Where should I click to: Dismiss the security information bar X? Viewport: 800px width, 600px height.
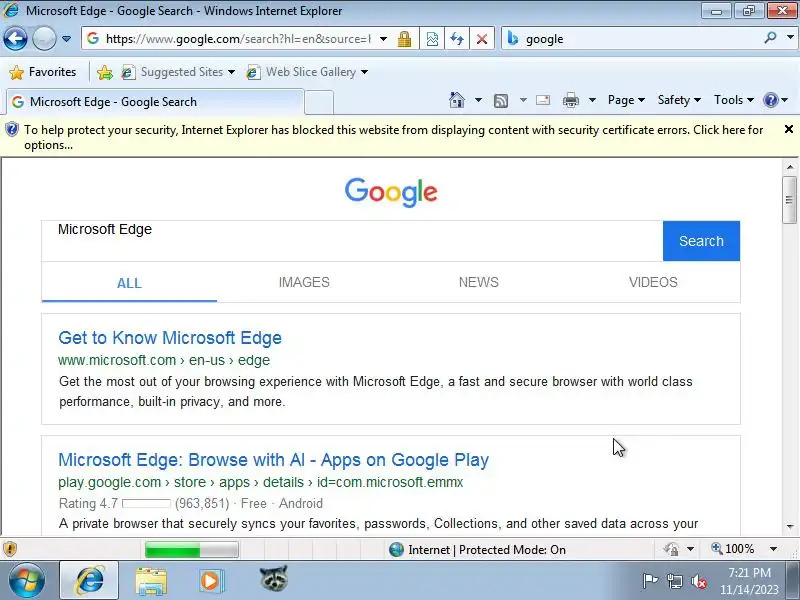click(789, 130)
